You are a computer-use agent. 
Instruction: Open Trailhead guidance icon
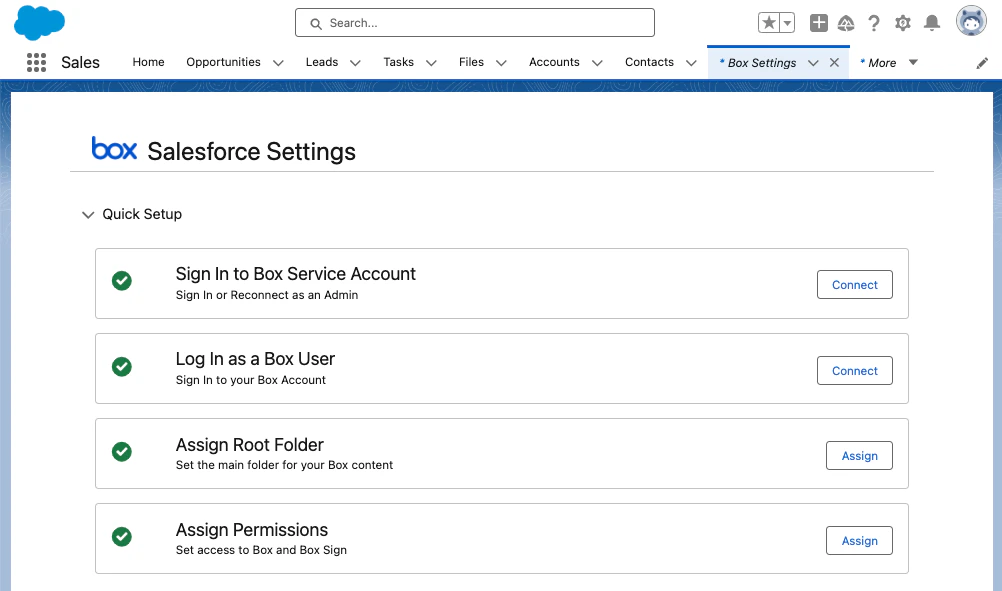coord(846,23)
